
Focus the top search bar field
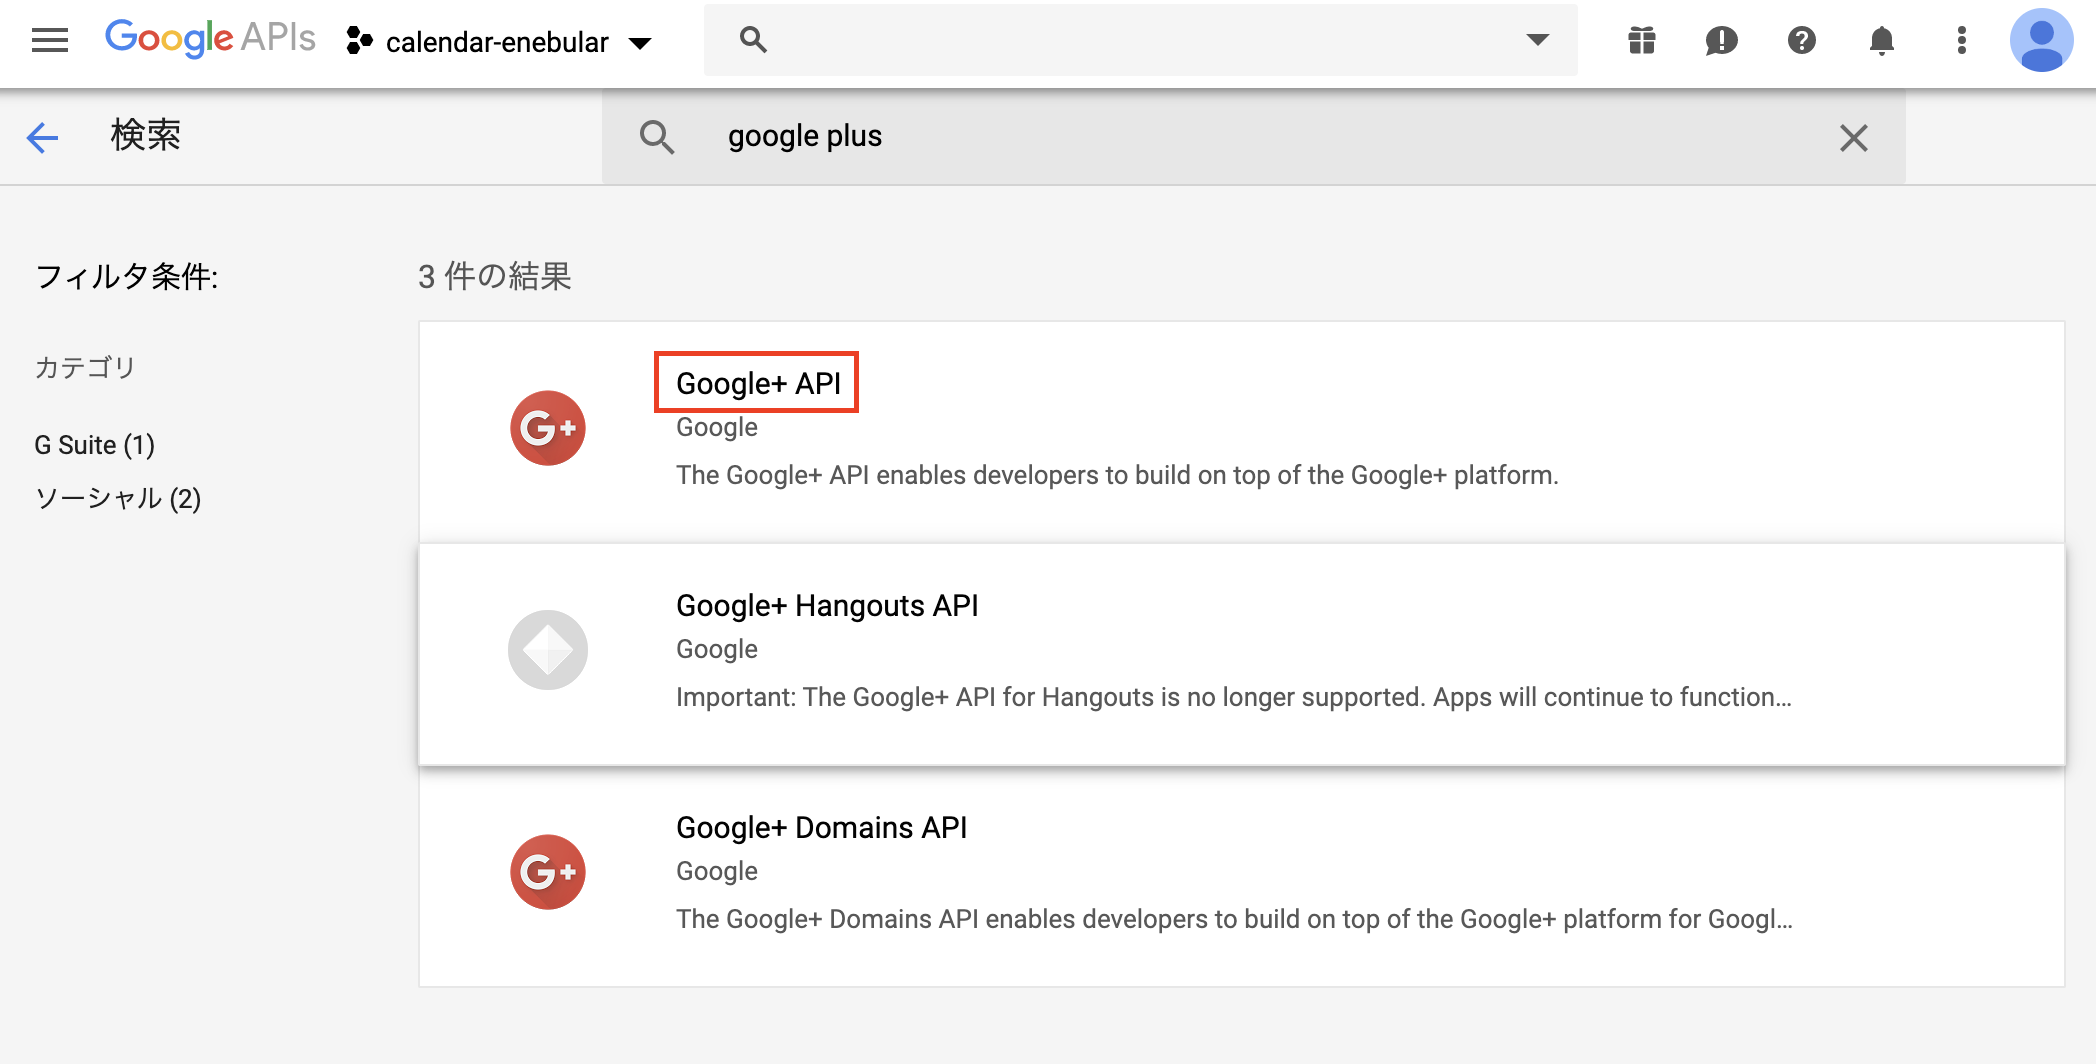(x=1141, y=40)
